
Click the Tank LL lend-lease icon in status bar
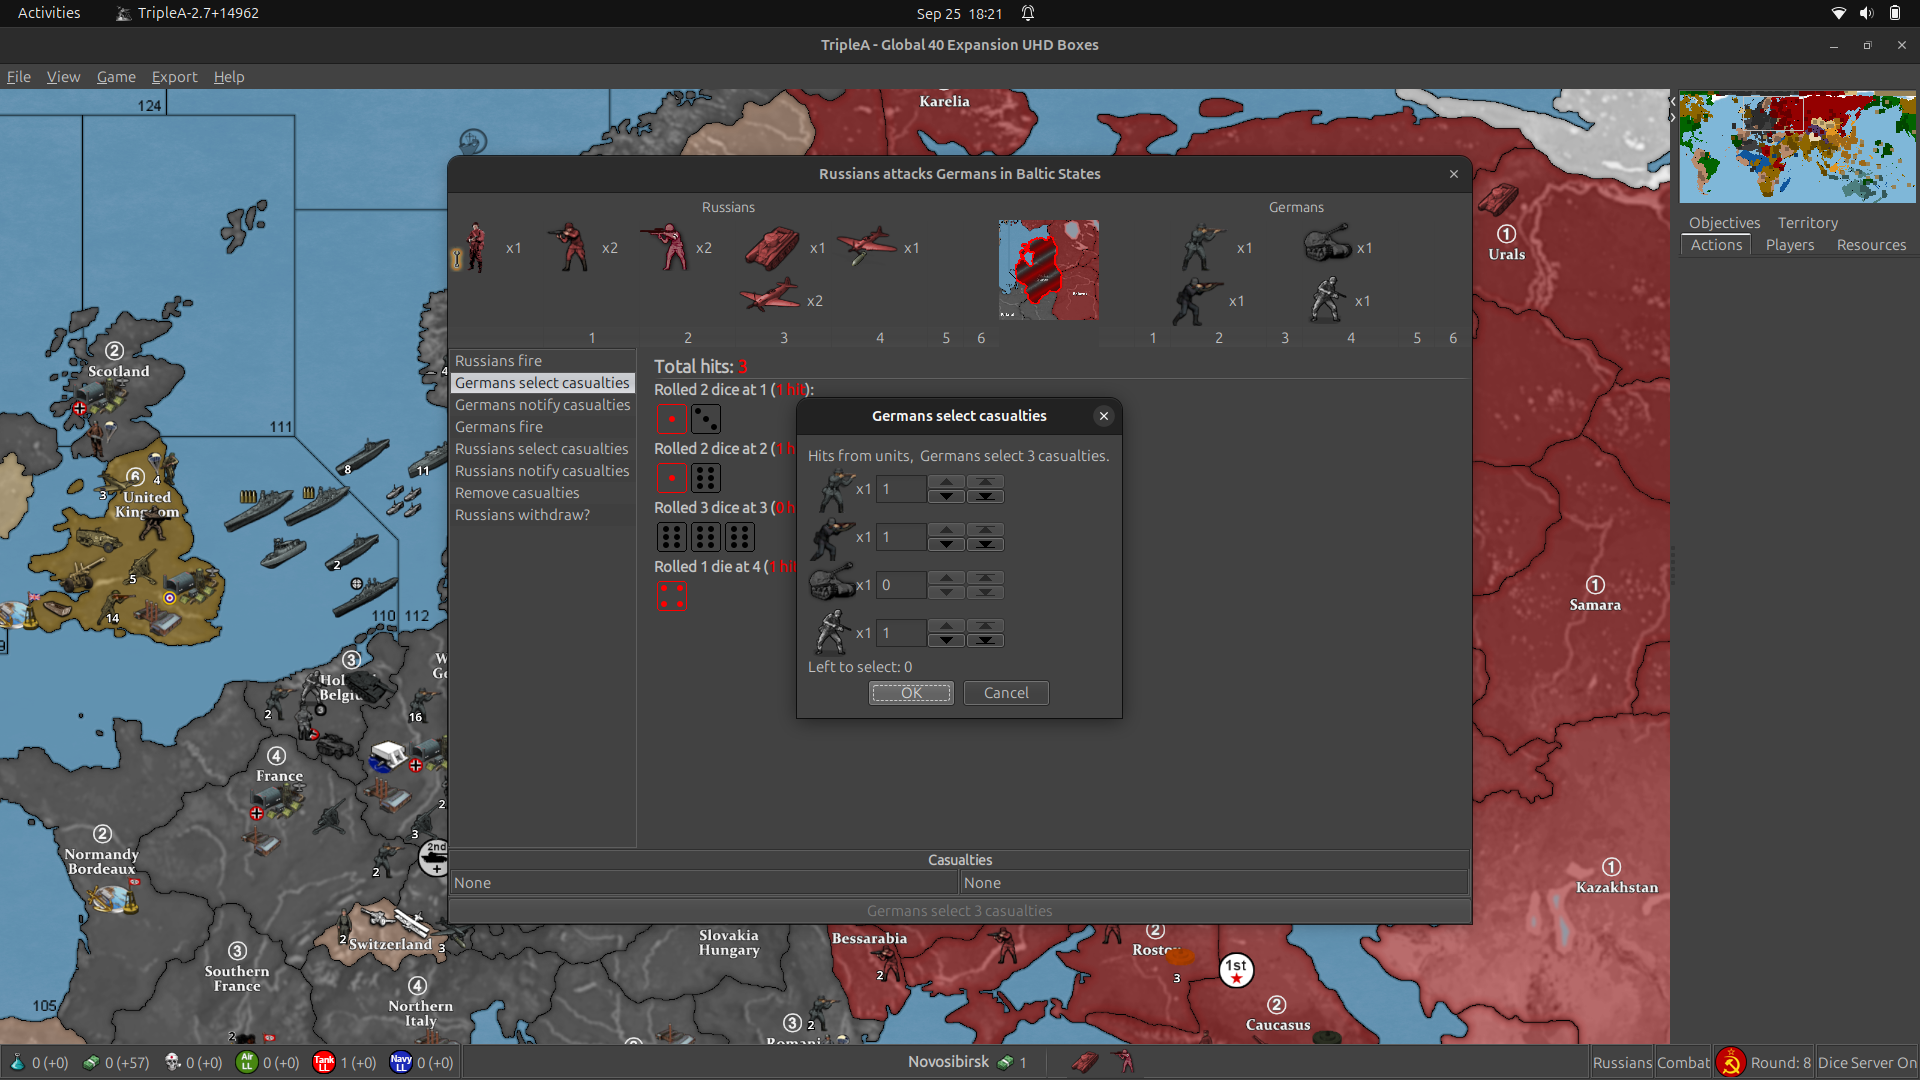coord(323,1062)
